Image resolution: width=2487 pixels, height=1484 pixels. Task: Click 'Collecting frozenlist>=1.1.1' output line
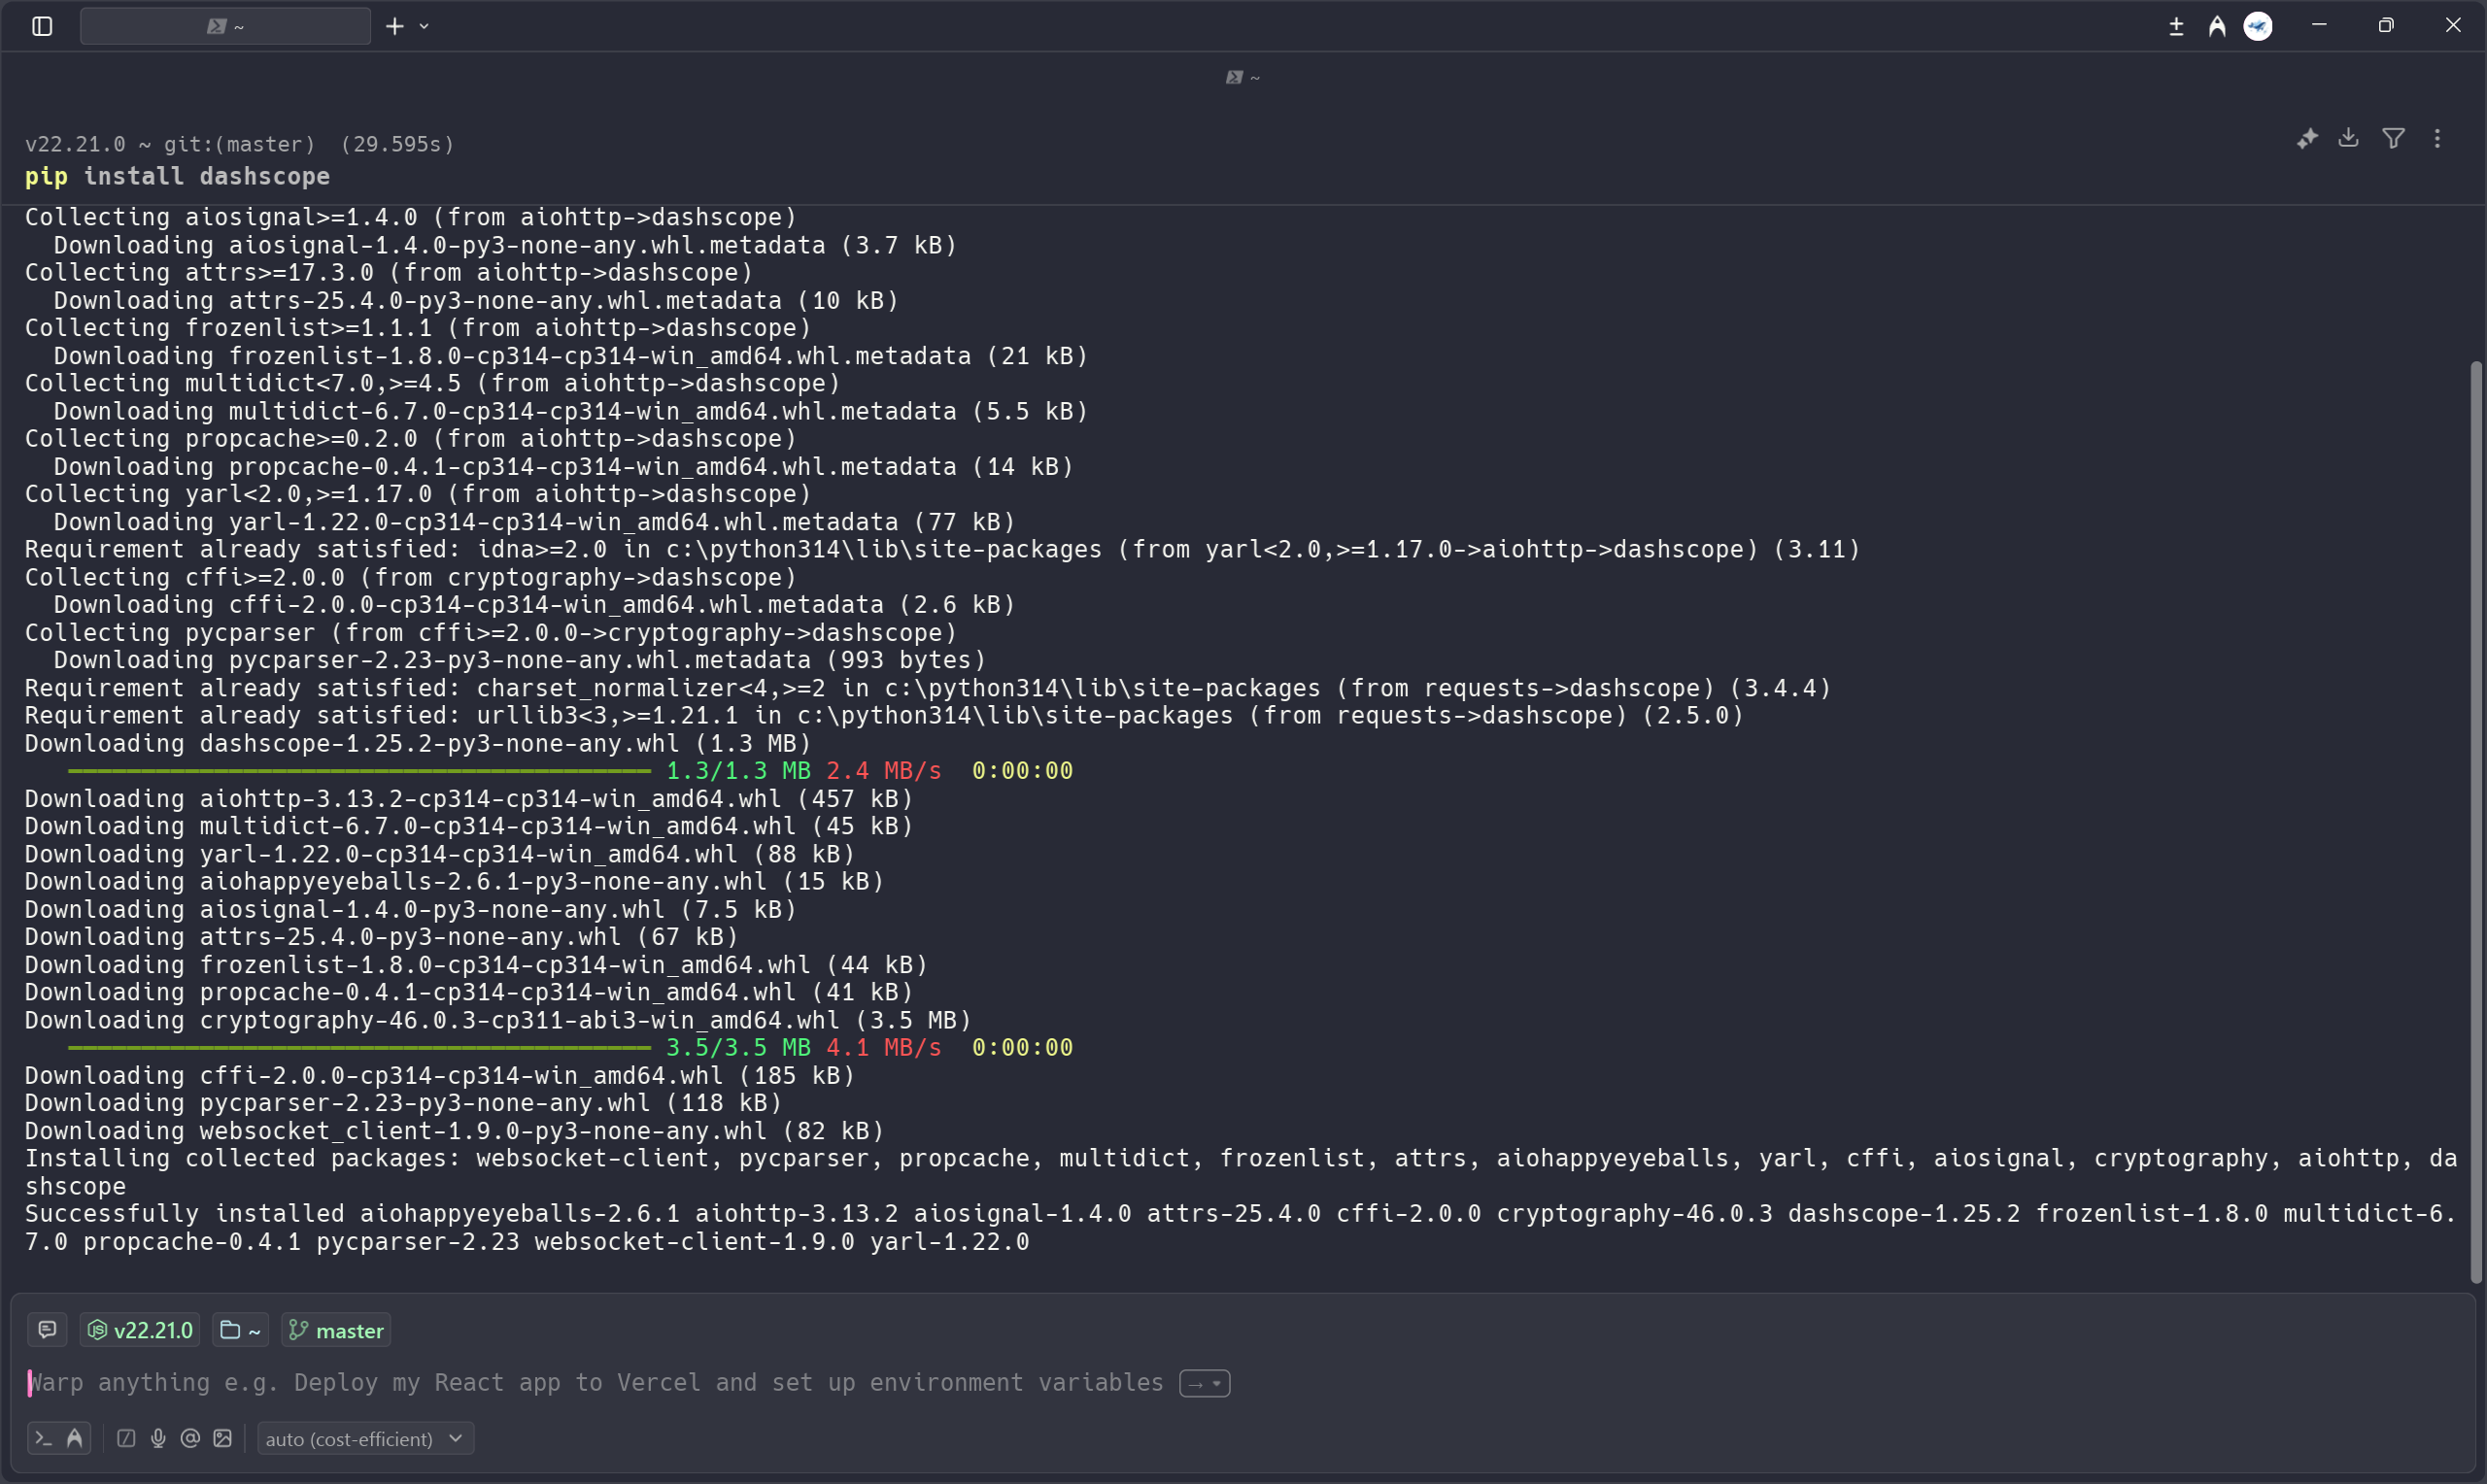[x=418, y=328]
